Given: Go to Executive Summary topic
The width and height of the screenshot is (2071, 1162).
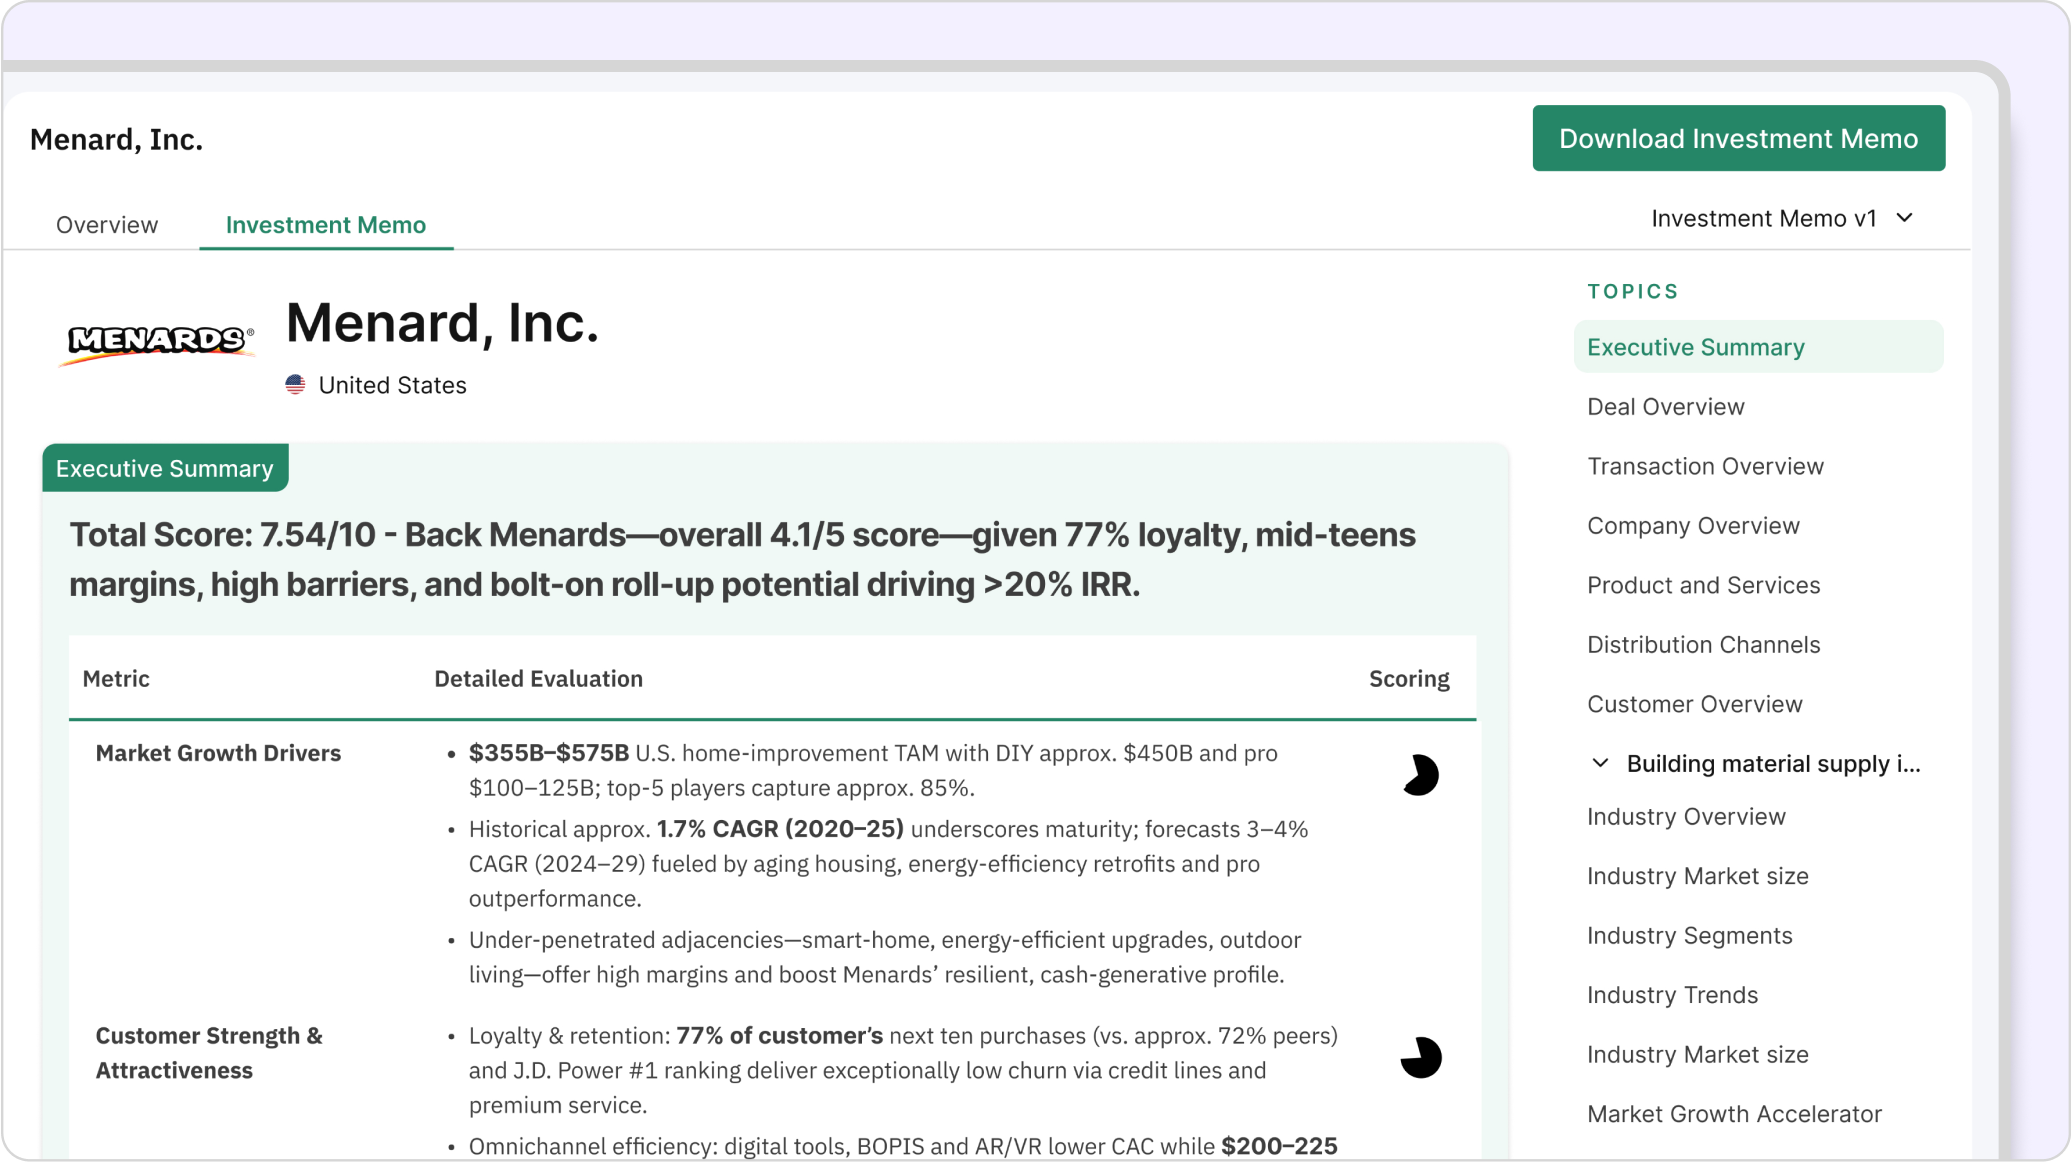Looking at the screenshot, I should pos(1695,347).
